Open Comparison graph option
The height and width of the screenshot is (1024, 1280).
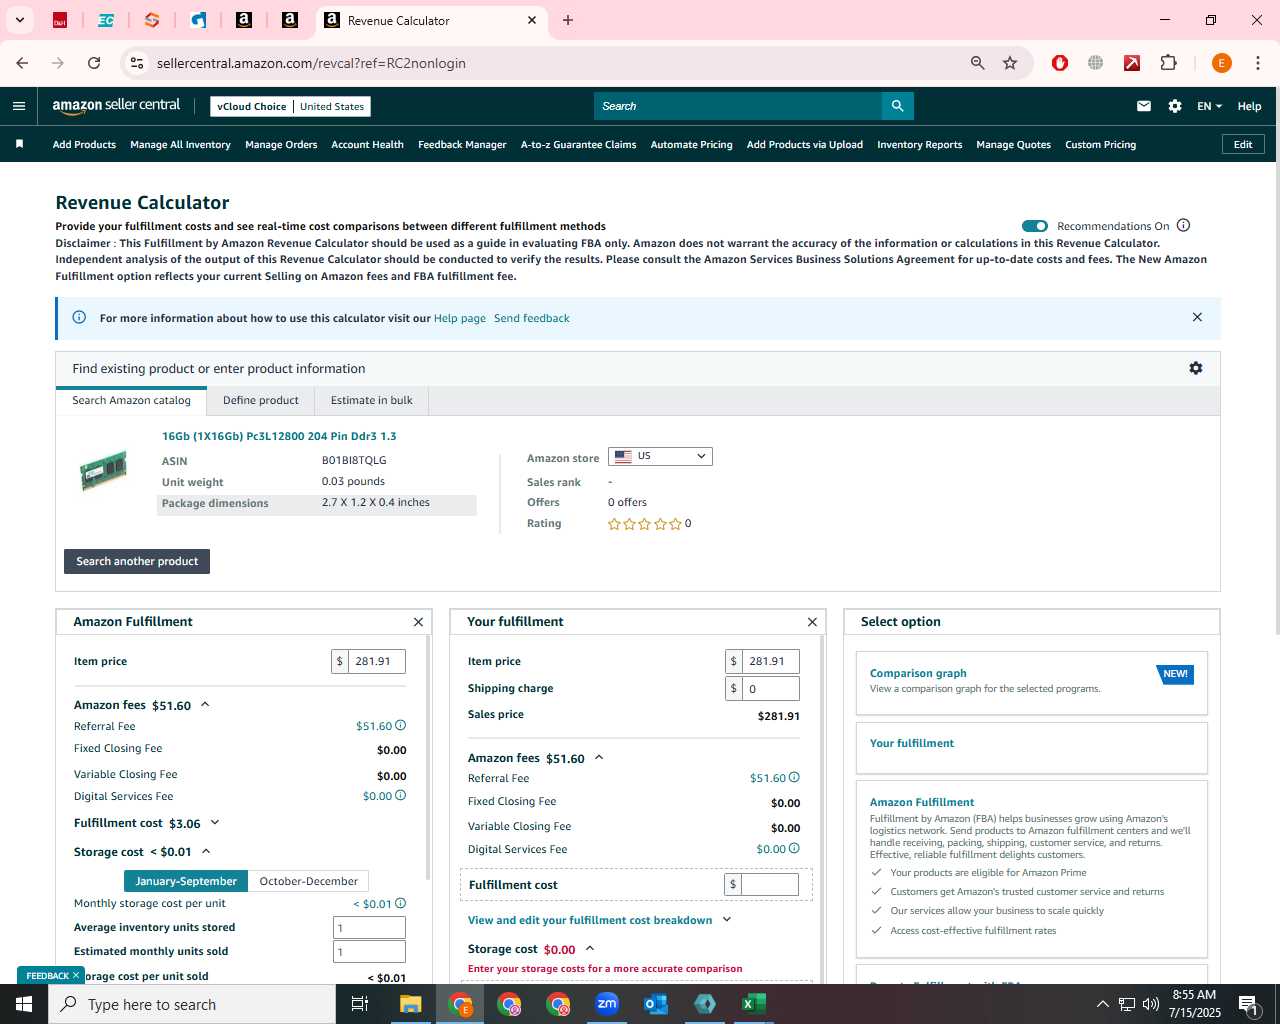coord(1031,682)
